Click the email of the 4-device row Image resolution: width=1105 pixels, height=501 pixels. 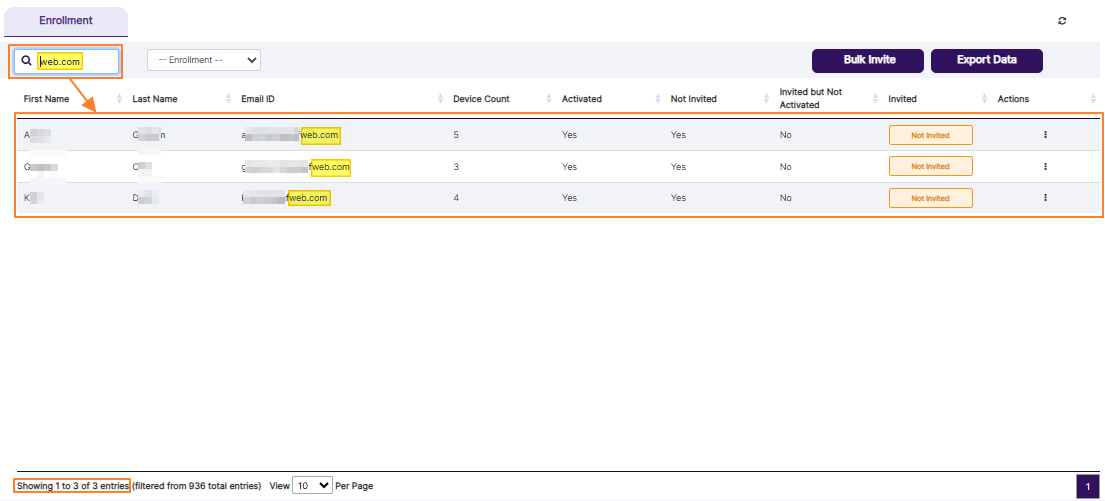(x=286, y=198)
